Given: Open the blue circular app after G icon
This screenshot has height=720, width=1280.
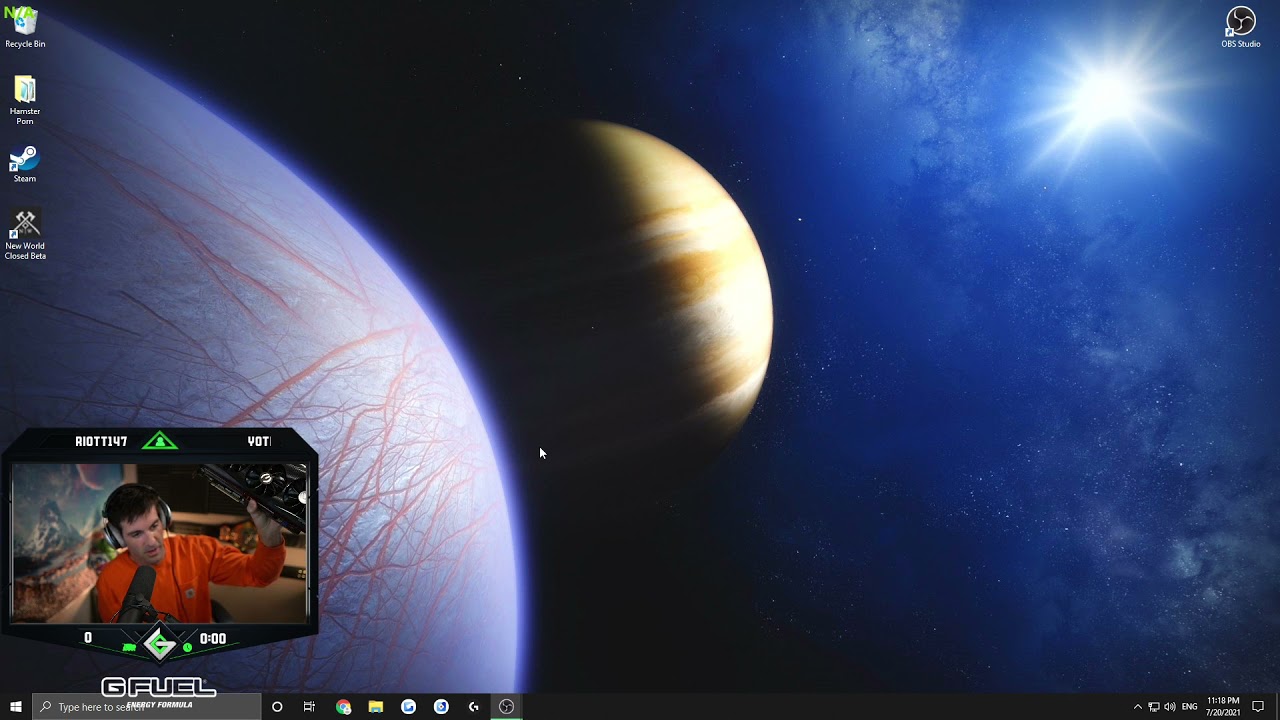Looking at the screenshot, I should click(x=441, y=707).
